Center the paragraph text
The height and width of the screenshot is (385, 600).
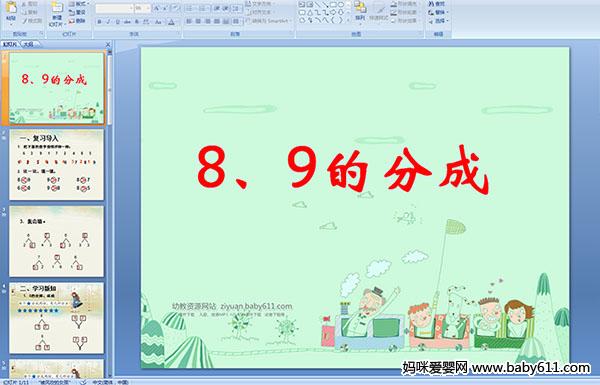198,21
